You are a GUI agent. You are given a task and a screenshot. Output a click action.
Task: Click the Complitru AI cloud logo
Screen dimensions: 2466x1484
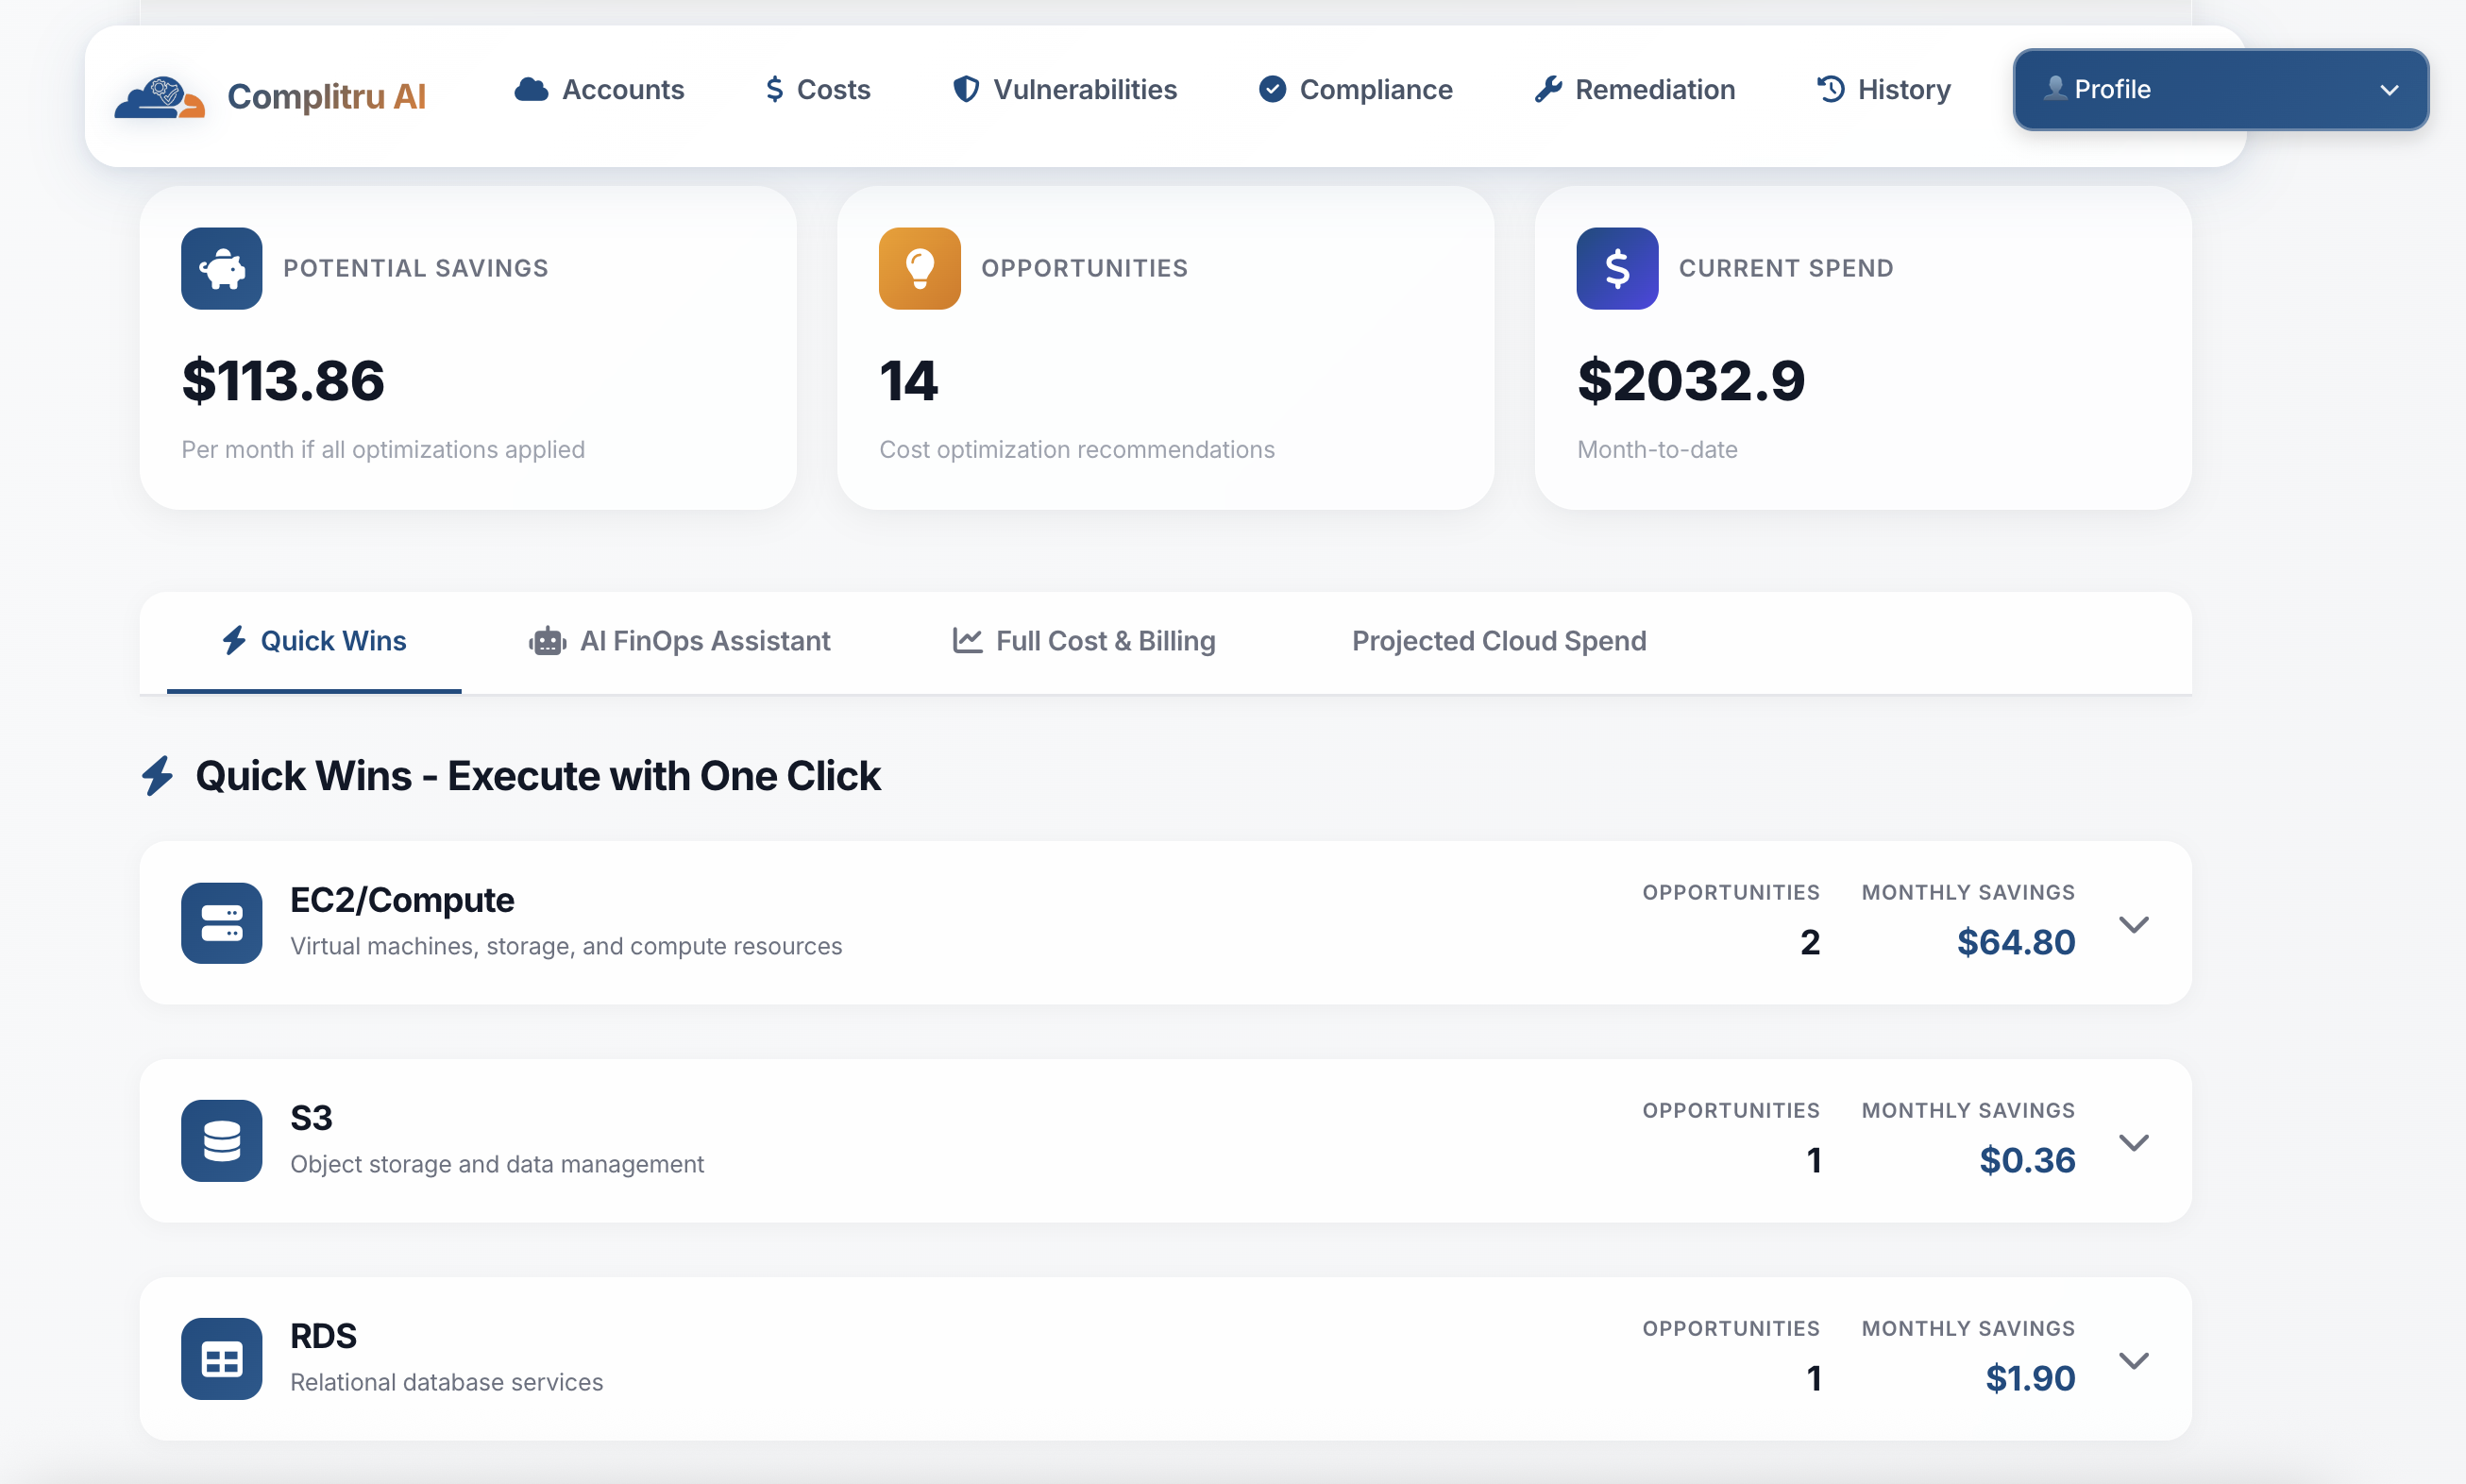pyautogui.click(x=160, y=96)
